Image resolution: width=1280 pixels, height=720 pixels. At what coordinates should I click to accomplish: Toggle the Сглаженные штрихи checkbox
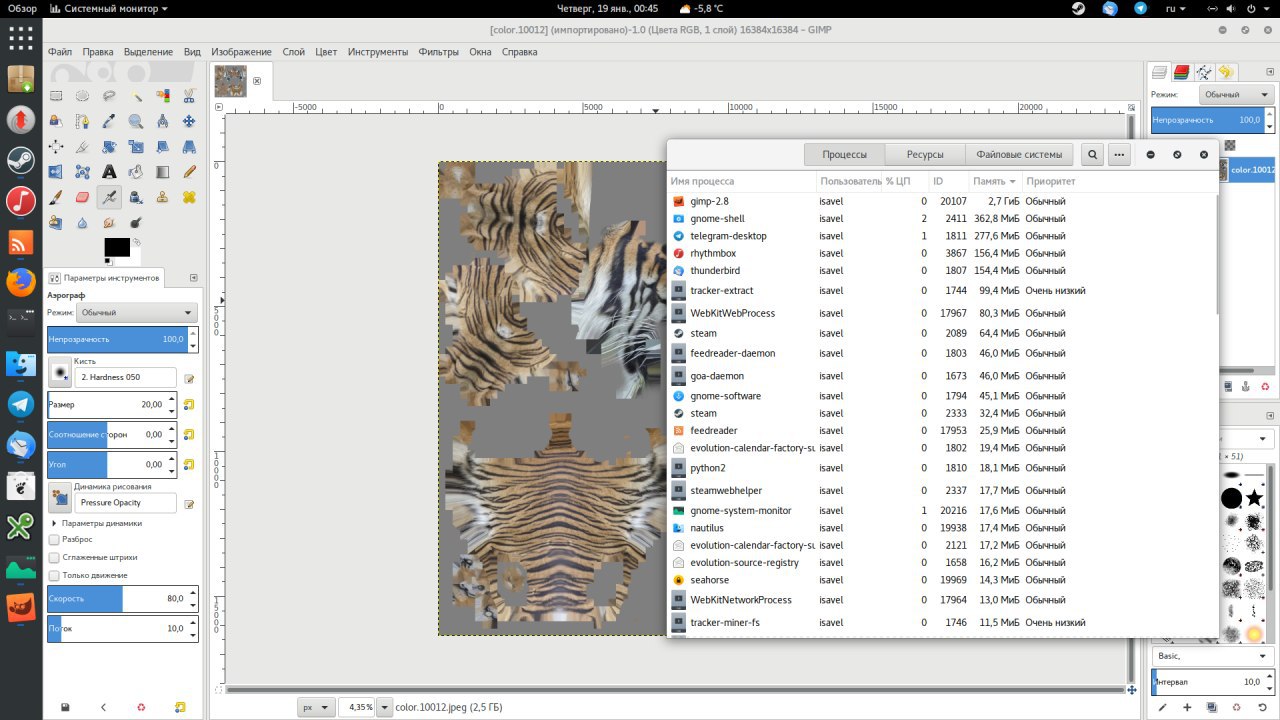[54, 557]
